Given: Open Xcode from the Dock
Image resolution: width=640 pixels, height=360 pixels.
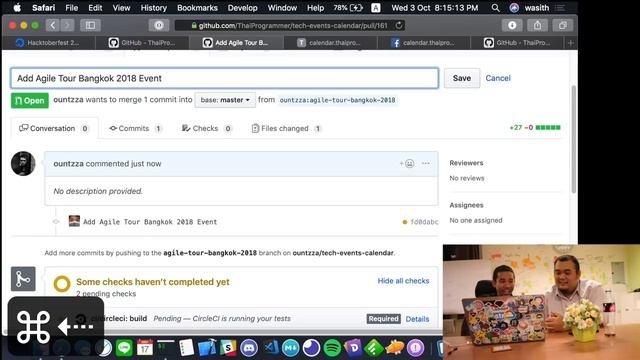Looking at the screenshot, I should click(207, 348).
